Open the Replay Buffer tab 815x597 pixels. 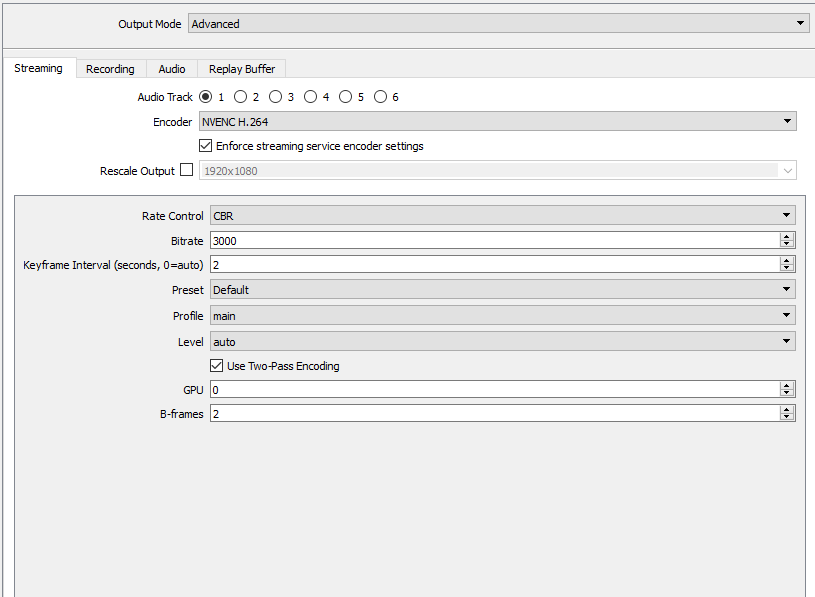[x=242, y=69]
